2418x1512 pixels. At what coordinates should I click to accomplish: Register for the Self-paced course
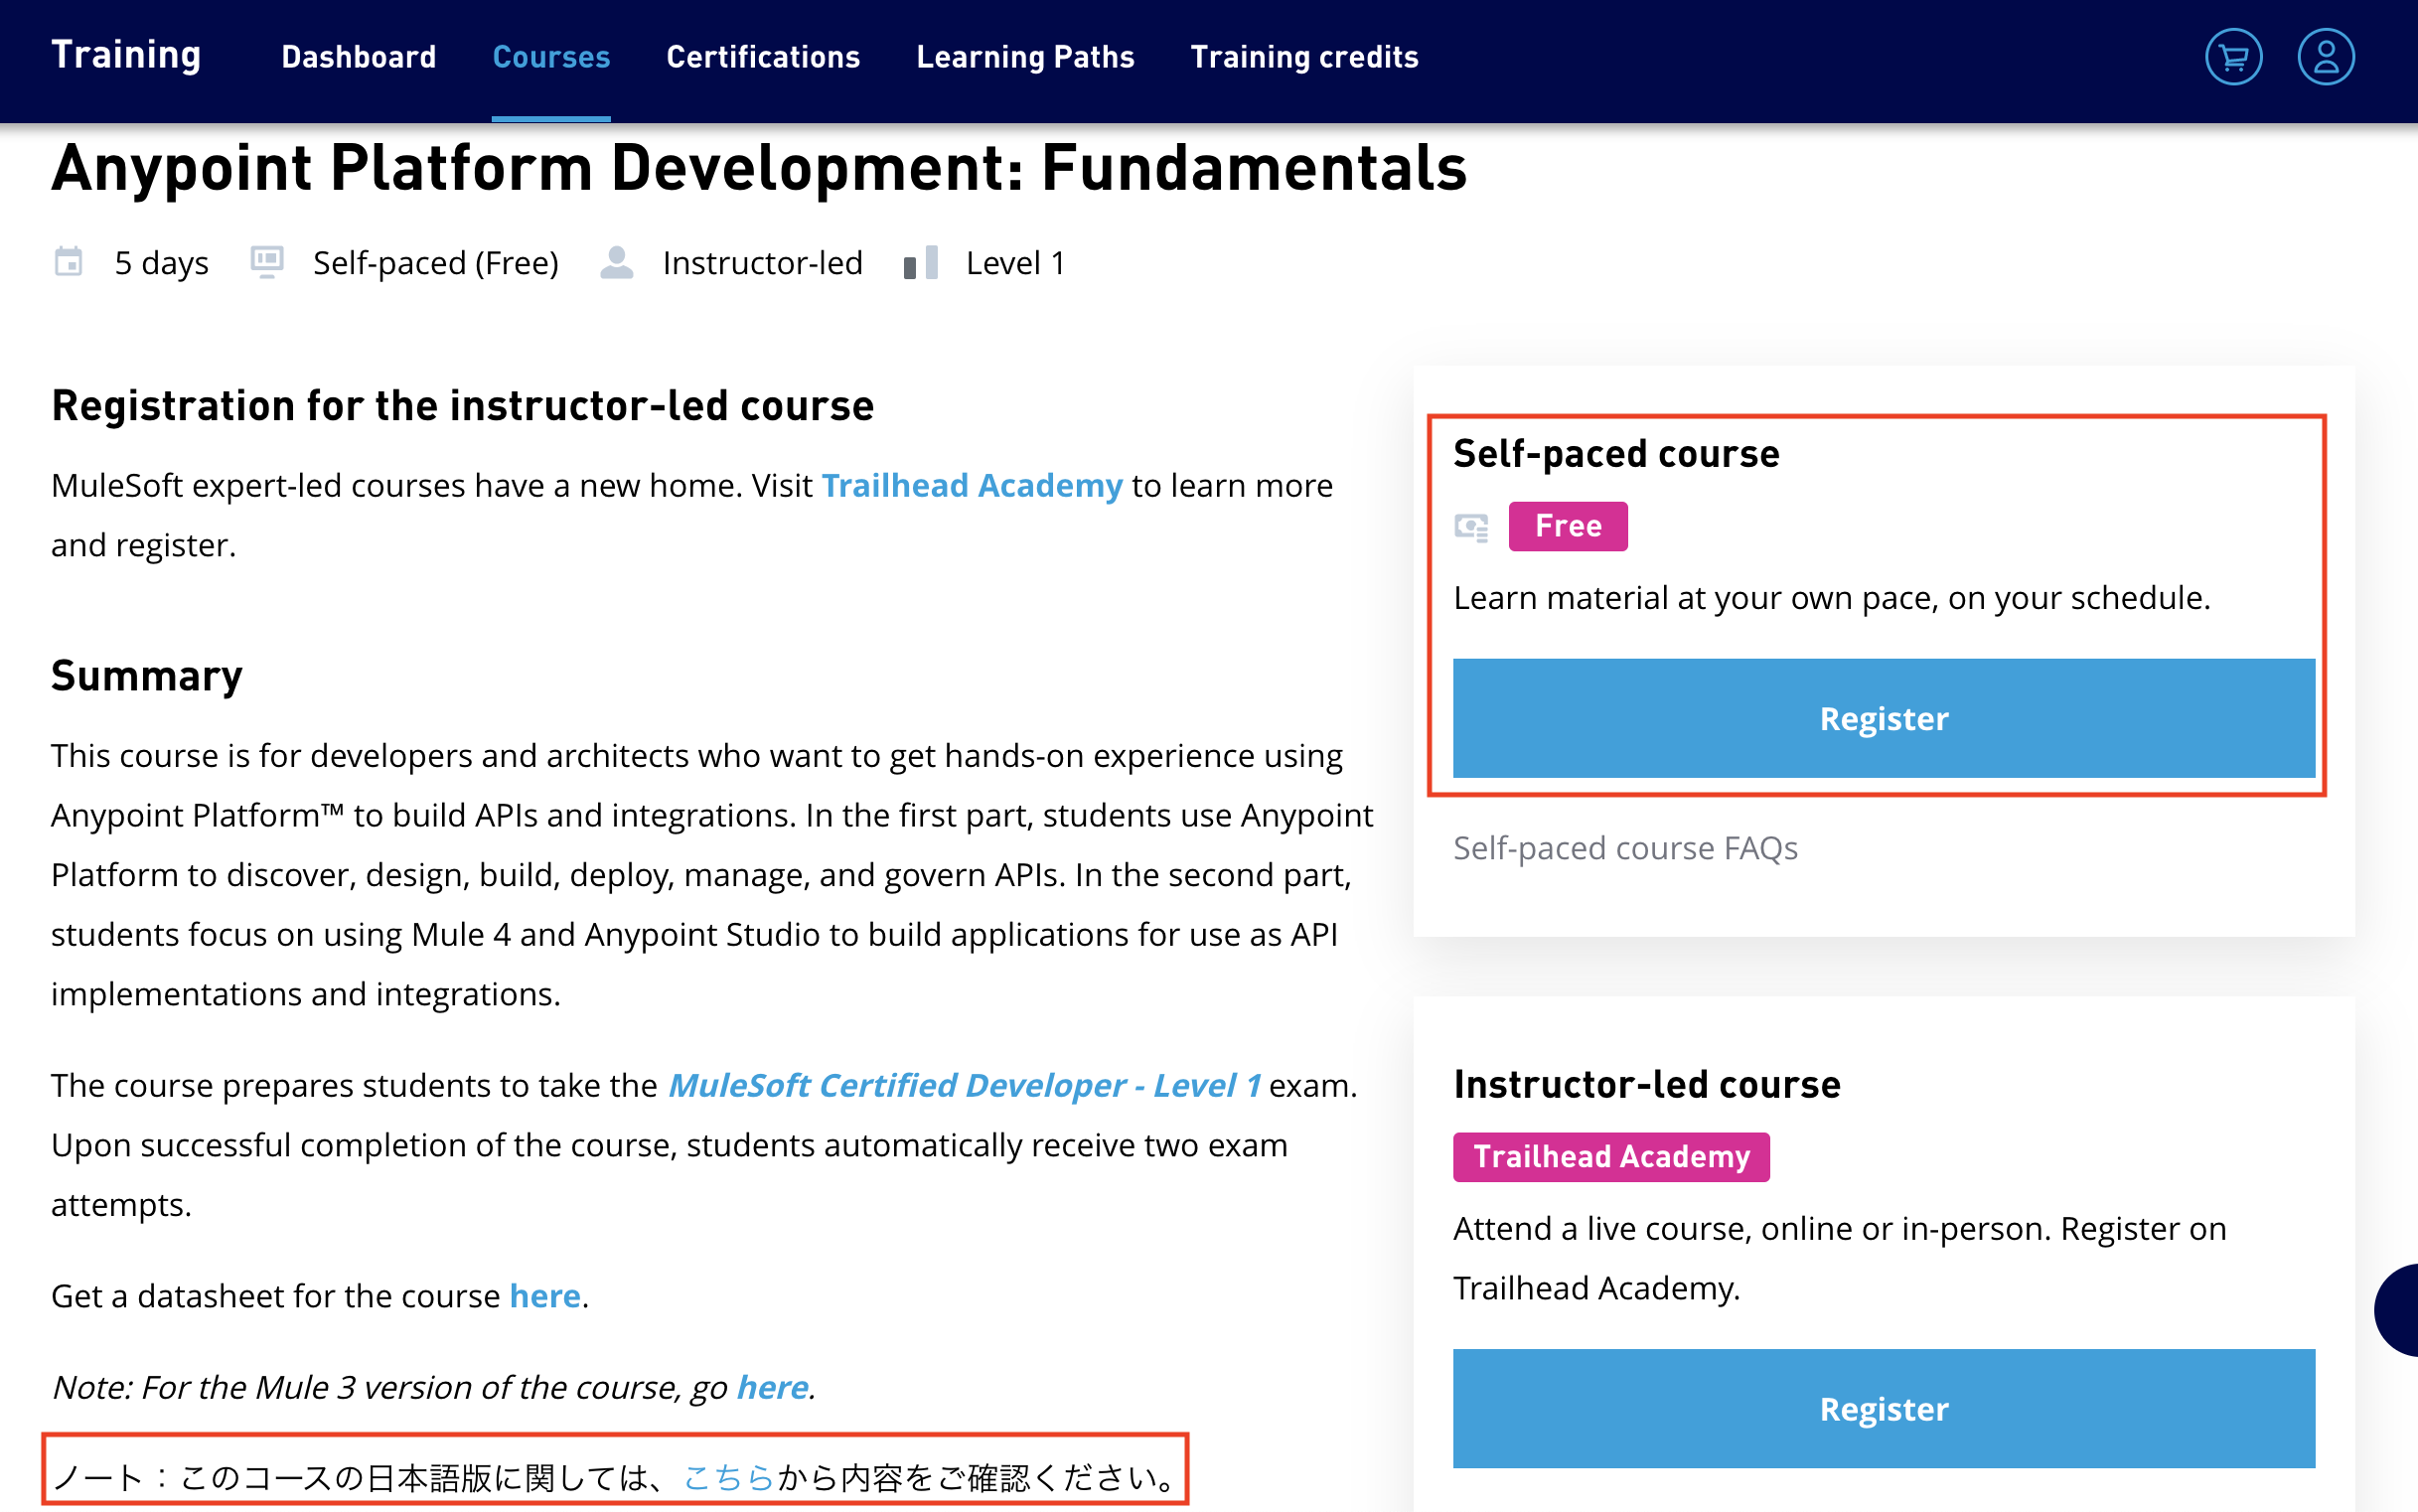click(x=1883, y=718)
